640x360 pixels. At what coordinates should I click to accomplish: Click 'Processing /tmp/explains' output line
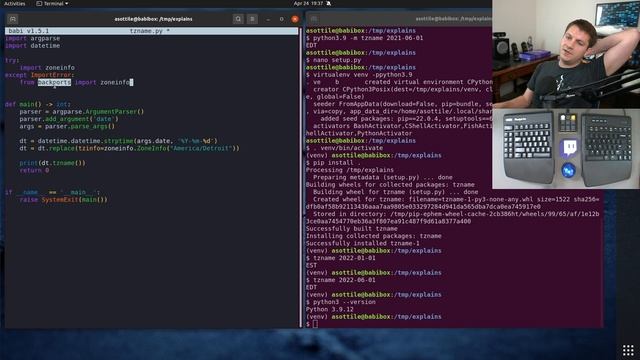click(x=350, y=170)
